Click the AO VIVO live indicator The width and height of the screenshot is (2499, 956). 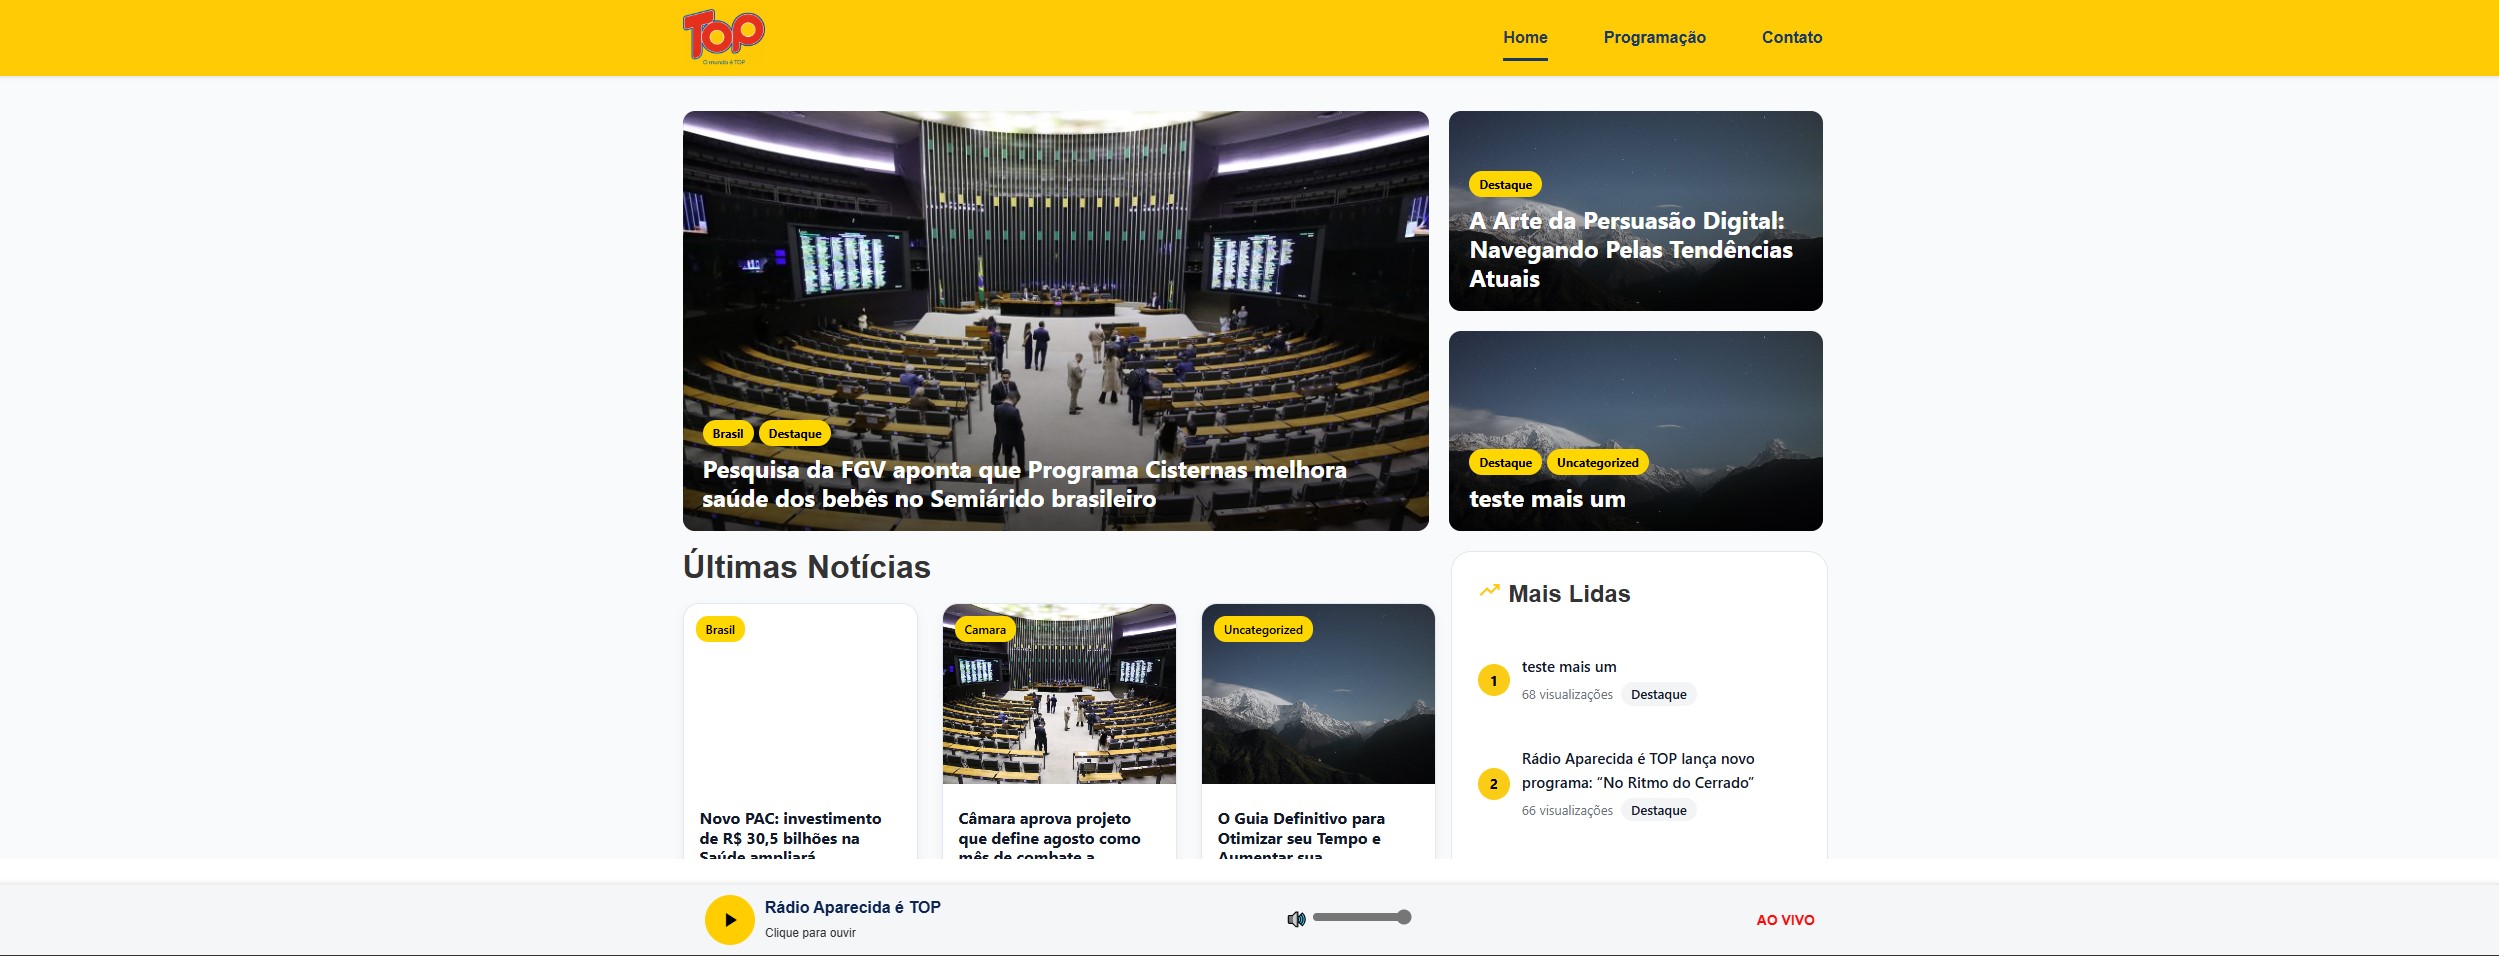[x=1784, y=919]
